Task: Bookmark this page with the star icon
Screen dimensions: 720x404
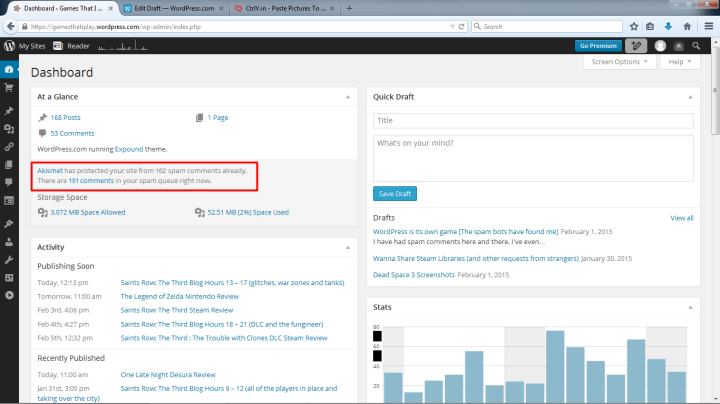Action: [x=634, y=27]
